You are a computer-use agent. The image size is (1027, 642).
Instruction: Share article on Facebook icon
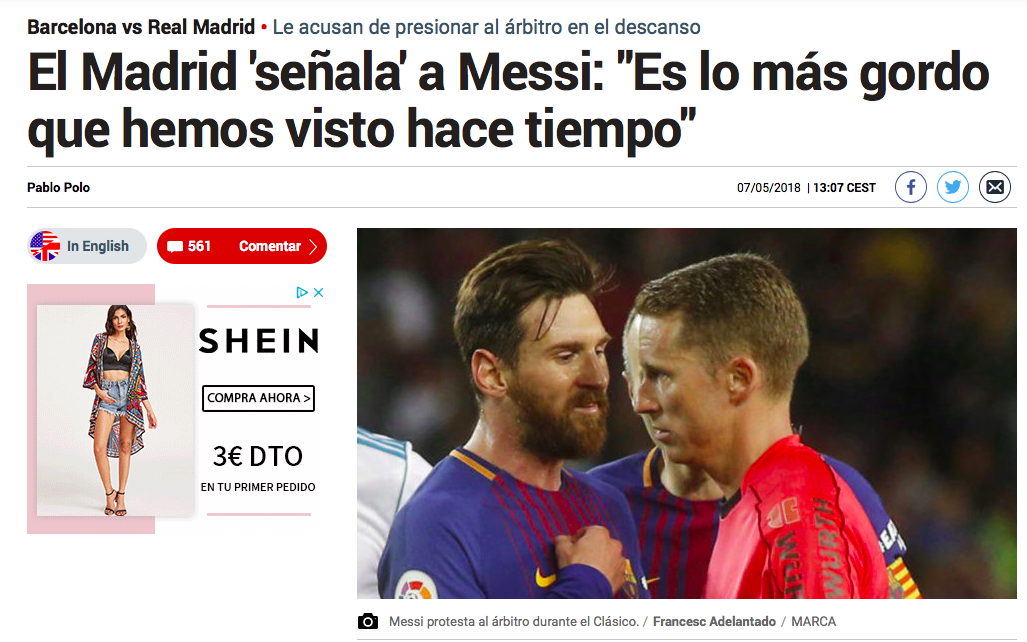point(910,187)
